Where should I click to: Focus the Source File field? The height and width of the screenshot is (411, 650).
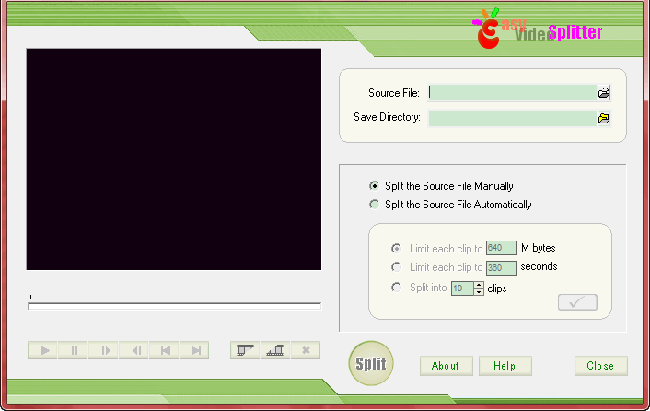tap(512, 92)
